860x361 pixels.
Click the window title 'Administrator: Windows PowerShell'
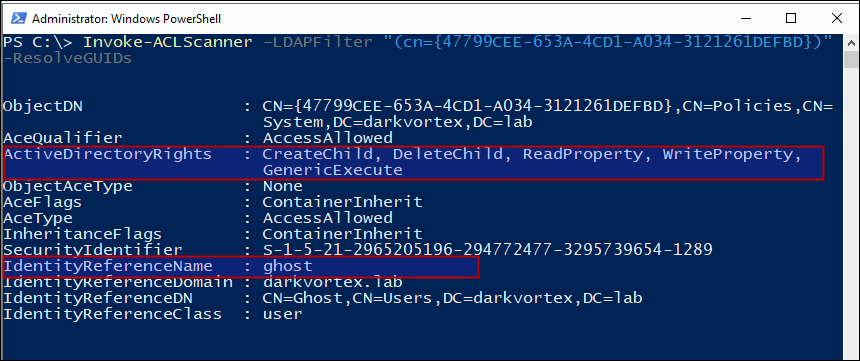[127, 19]
